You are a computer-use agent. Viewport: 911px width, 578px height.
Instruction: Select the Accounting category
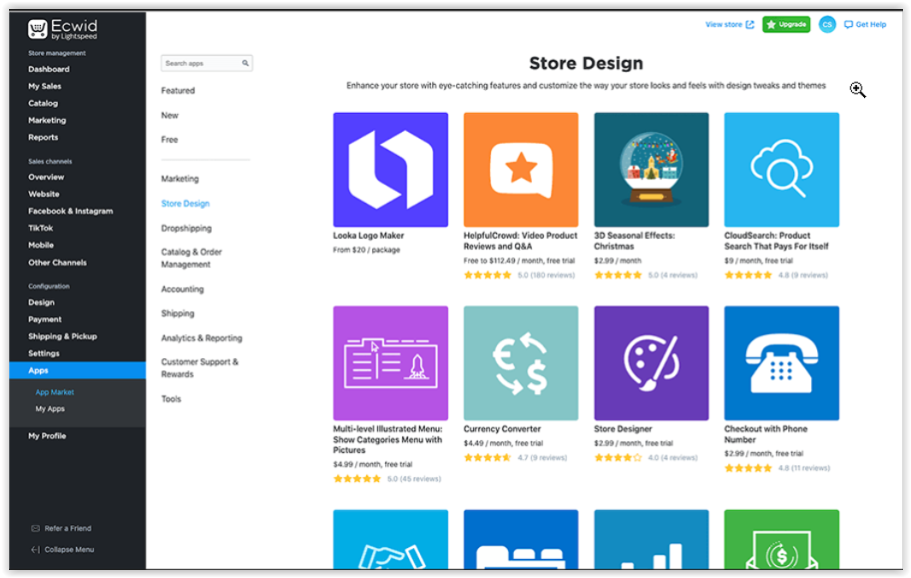coord(182,289)
